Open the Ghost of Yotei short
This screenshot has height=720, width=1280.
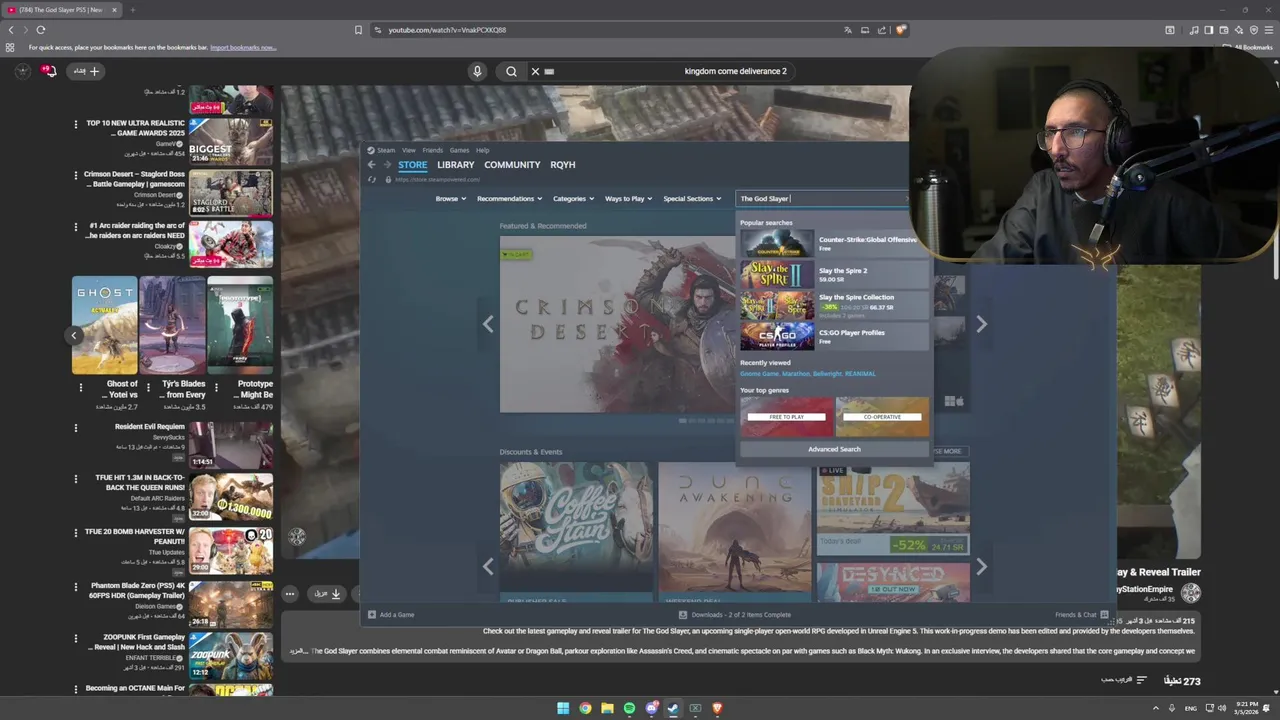105,325
